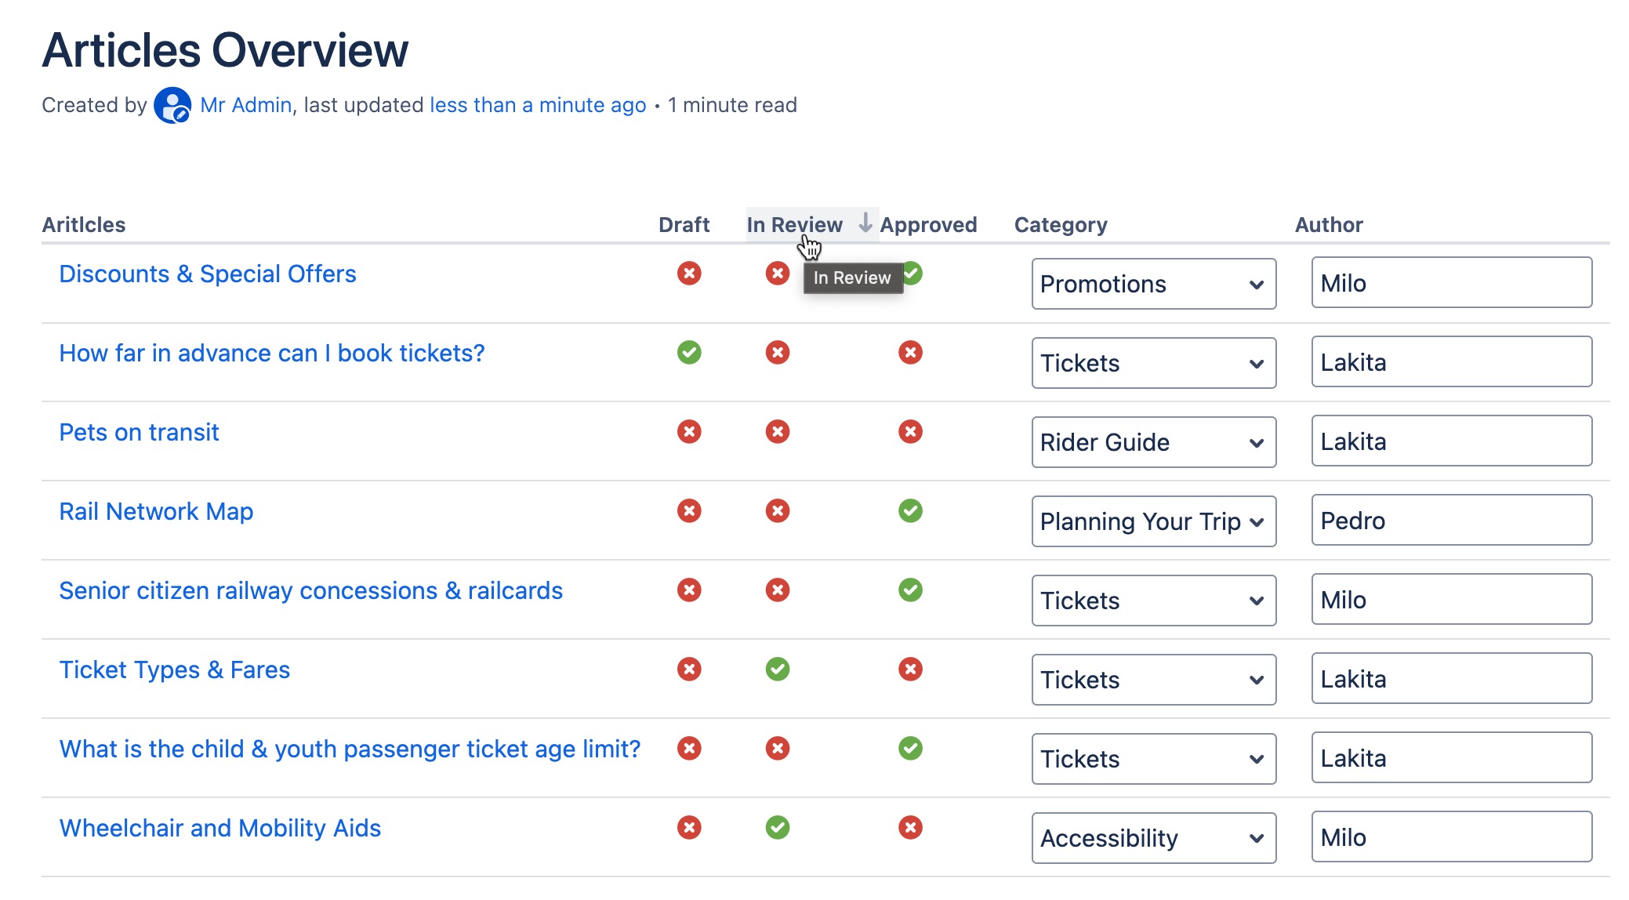
Task: Toggle the red Approved icon for Ticket Types article
Action: click(x=910, y=669)
